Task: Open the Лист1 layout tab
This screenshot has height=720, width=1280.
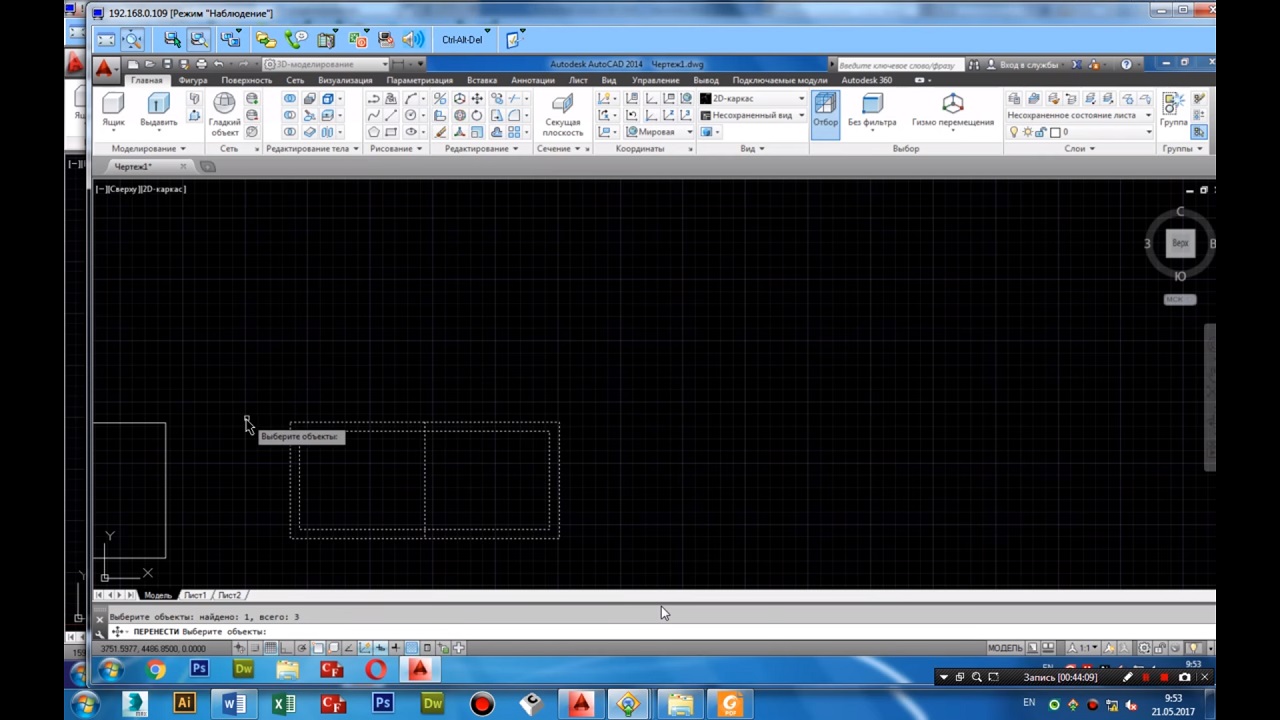Action: tap(194, 595)
